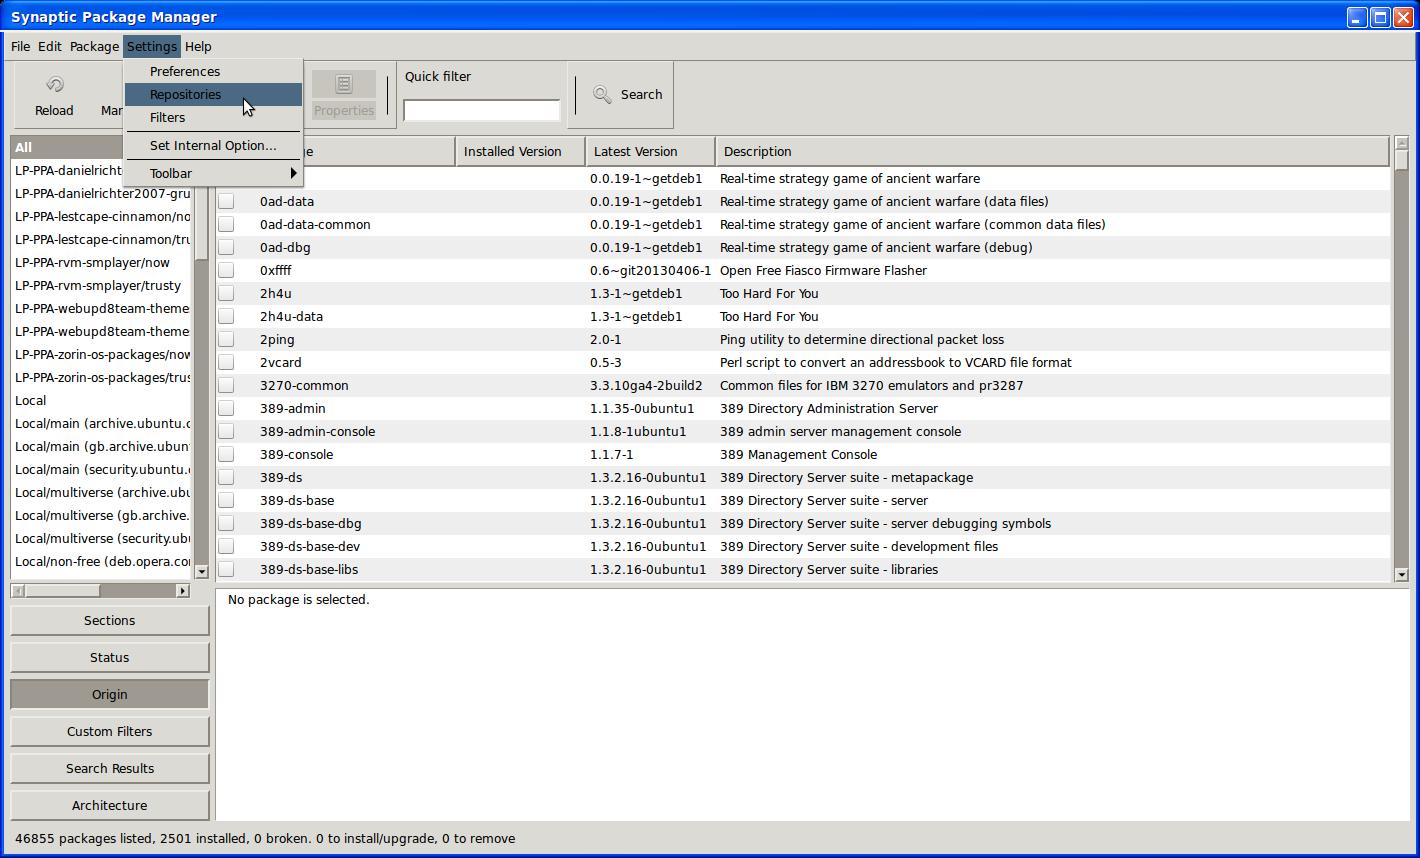Click the origin list horizontal scrollbar thumb
The image size is (1420, 858).
point(62,591)
